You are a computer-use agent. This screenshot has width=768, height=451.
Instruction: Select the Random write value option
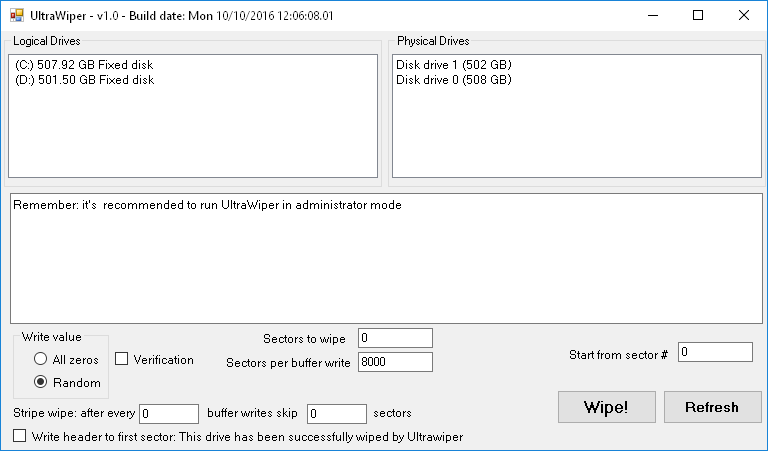(x=41, y=382)
